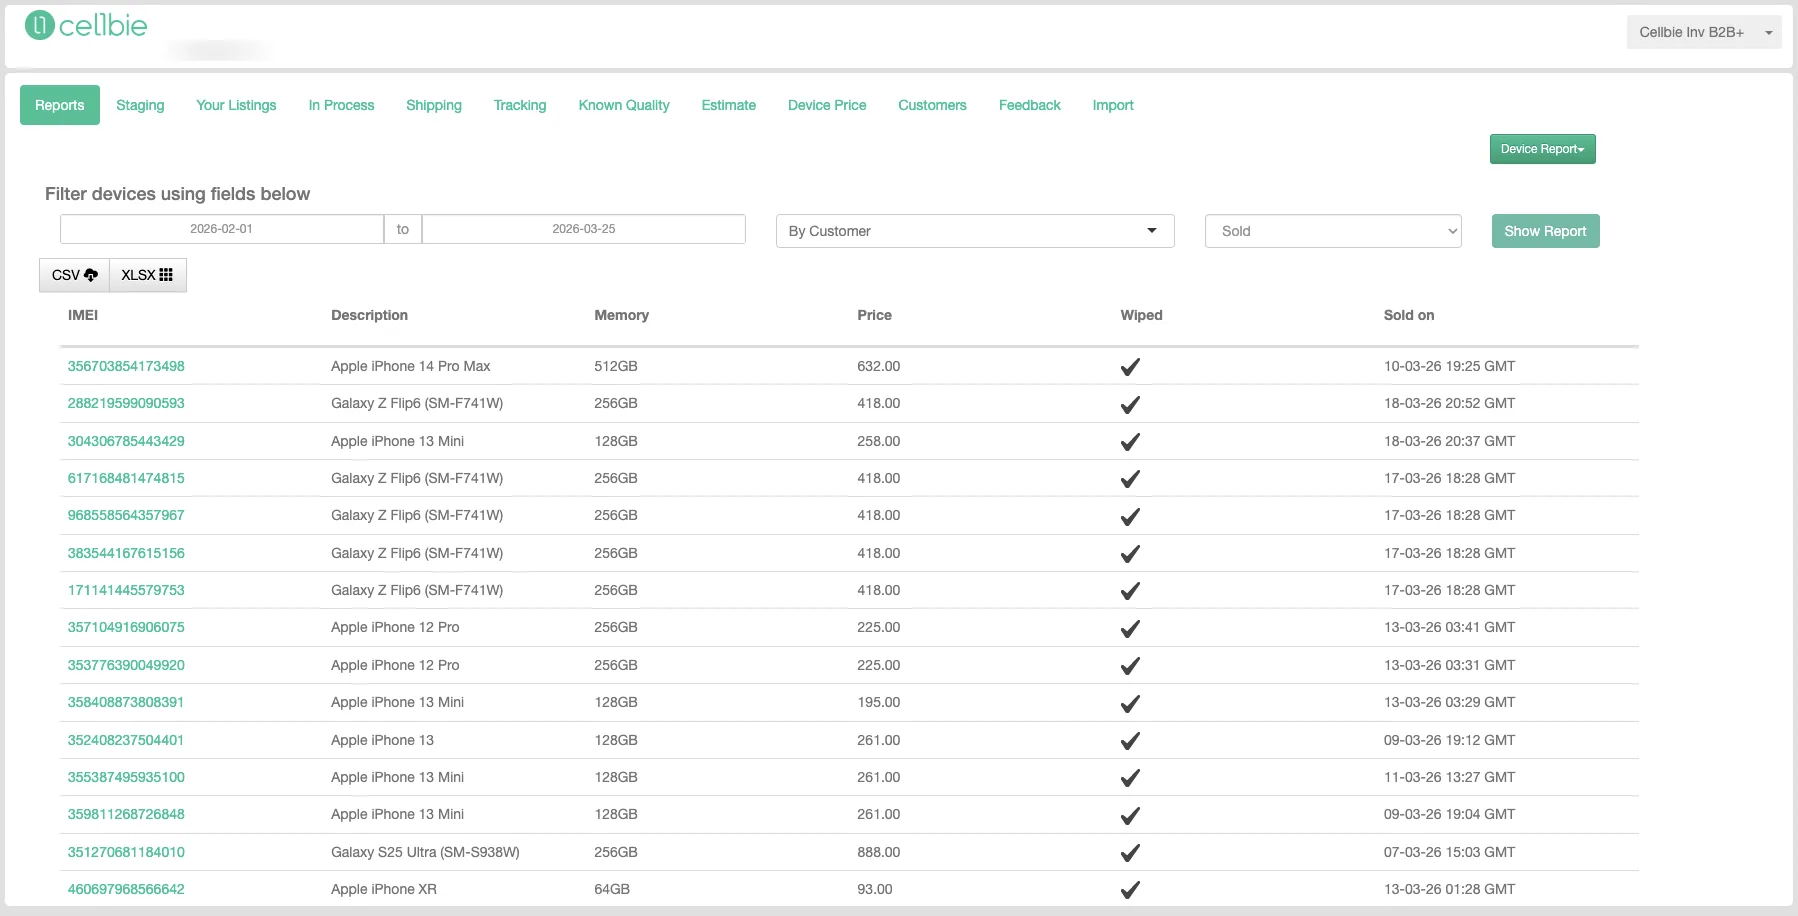Viewport: 1798px width, 916px height.
Task: Switch to the Staging tab
Action: pyautogui.click(x=140, y=105)
